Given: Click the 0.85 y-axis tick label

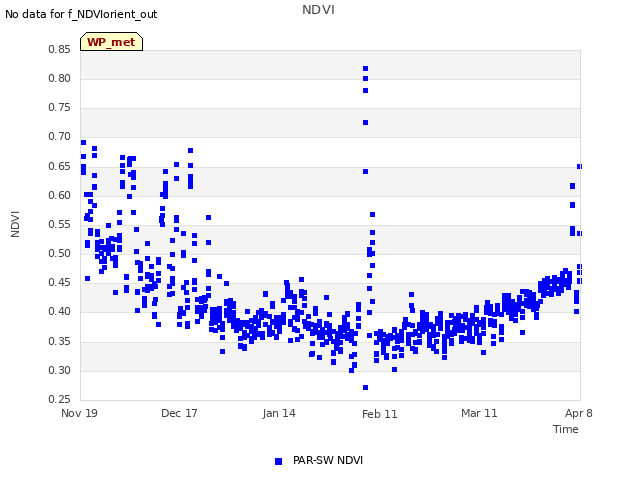Looking at the screenshot, I should [59, 49].
